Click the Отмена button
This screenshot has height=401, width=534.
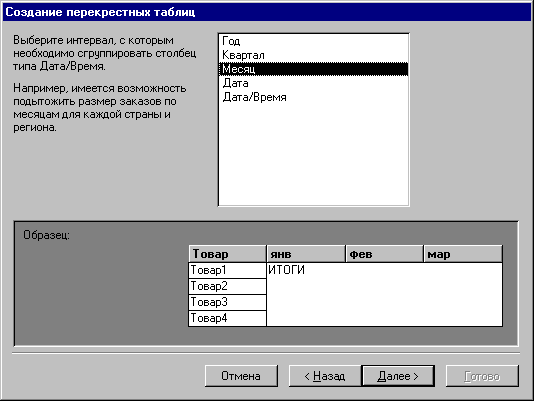tap(241, 376)
